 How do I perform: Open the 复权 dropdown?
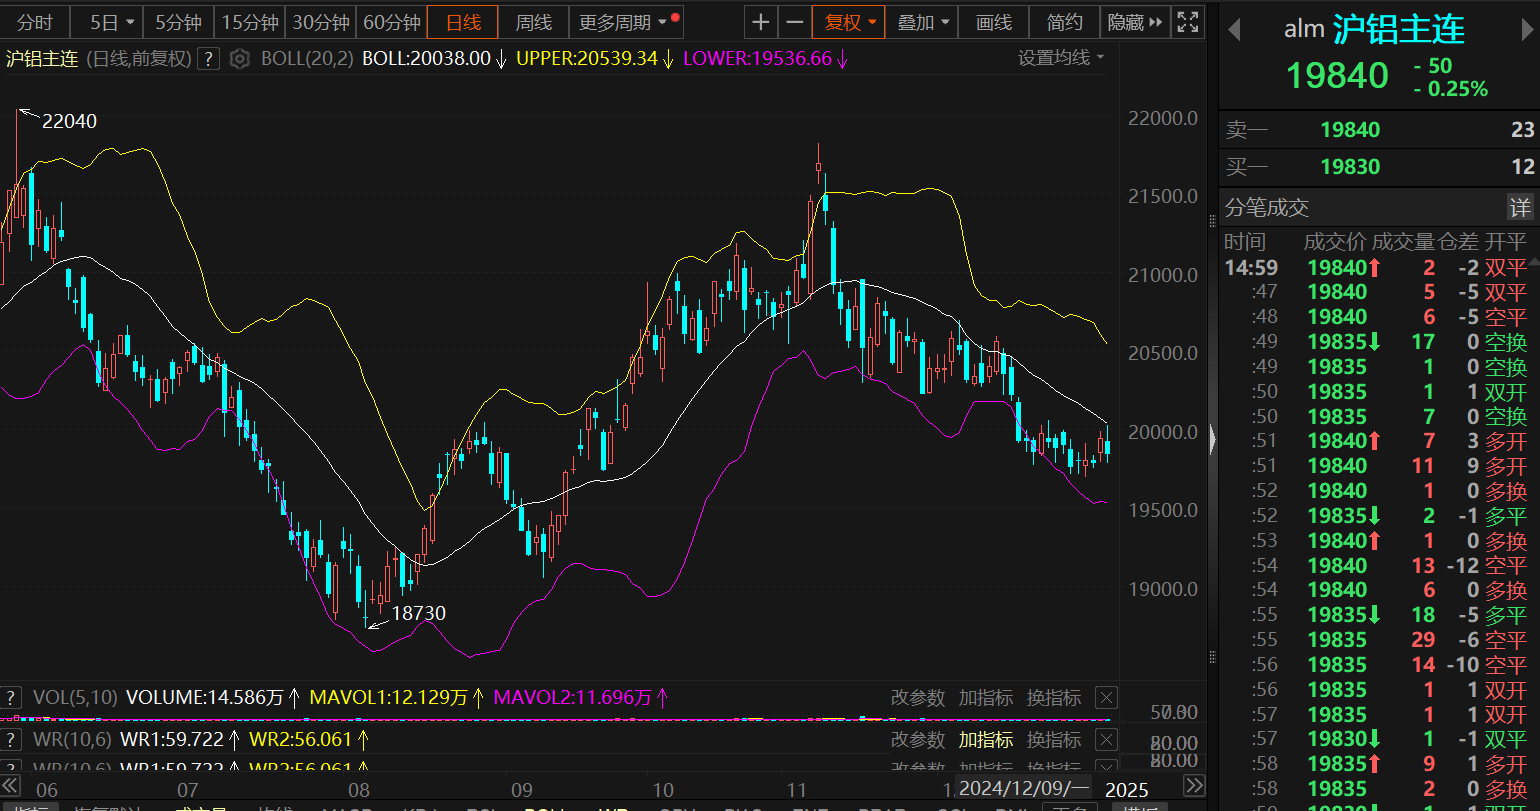849,22
